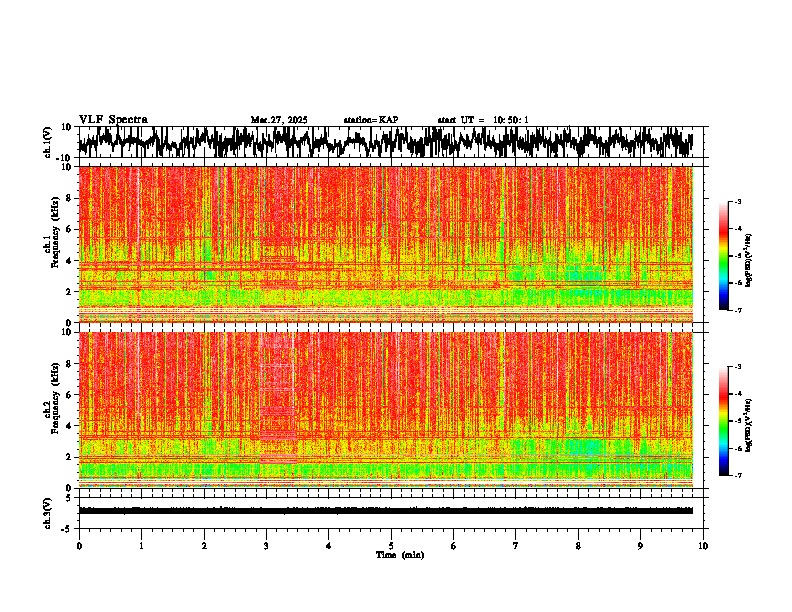Select the ch.2 PSD color scale bar
Screen dimensions: 792x612
(x=724, y=421)
